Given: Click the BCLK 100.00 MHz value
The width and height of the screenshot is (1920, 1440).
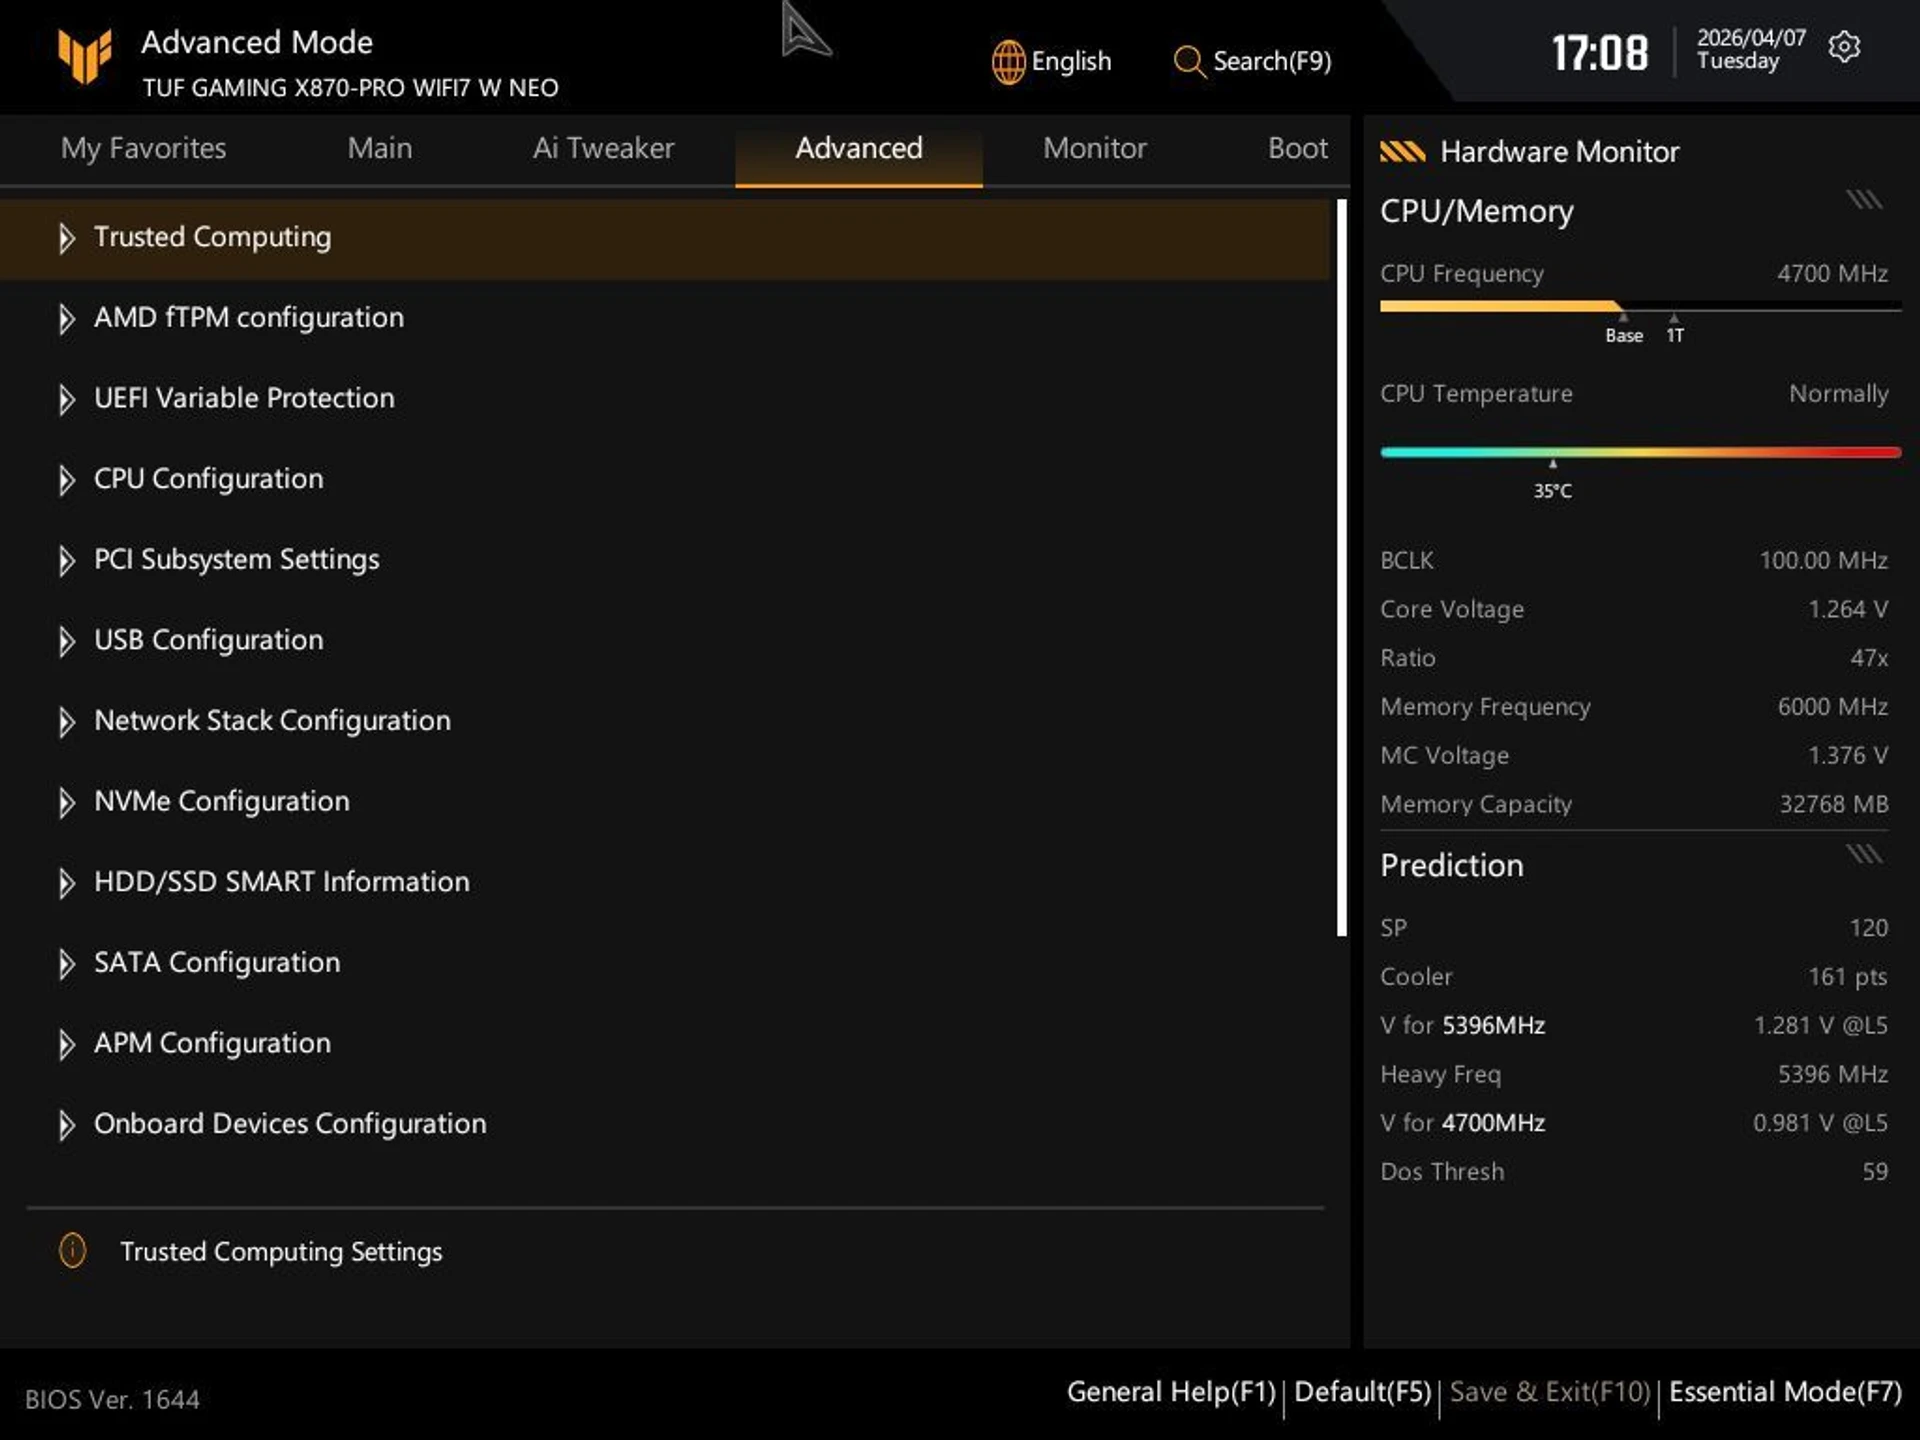Looking at the screenshot, I should [1823, 560].
